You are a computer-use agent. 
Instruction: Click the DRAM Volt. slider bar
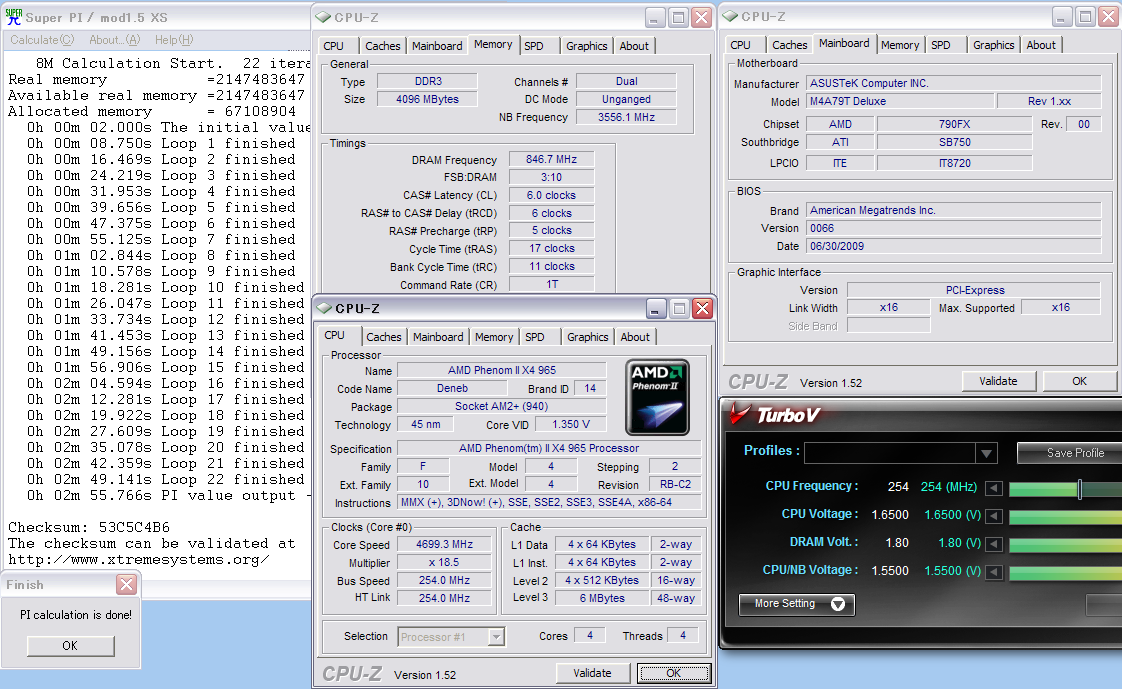1065,544
